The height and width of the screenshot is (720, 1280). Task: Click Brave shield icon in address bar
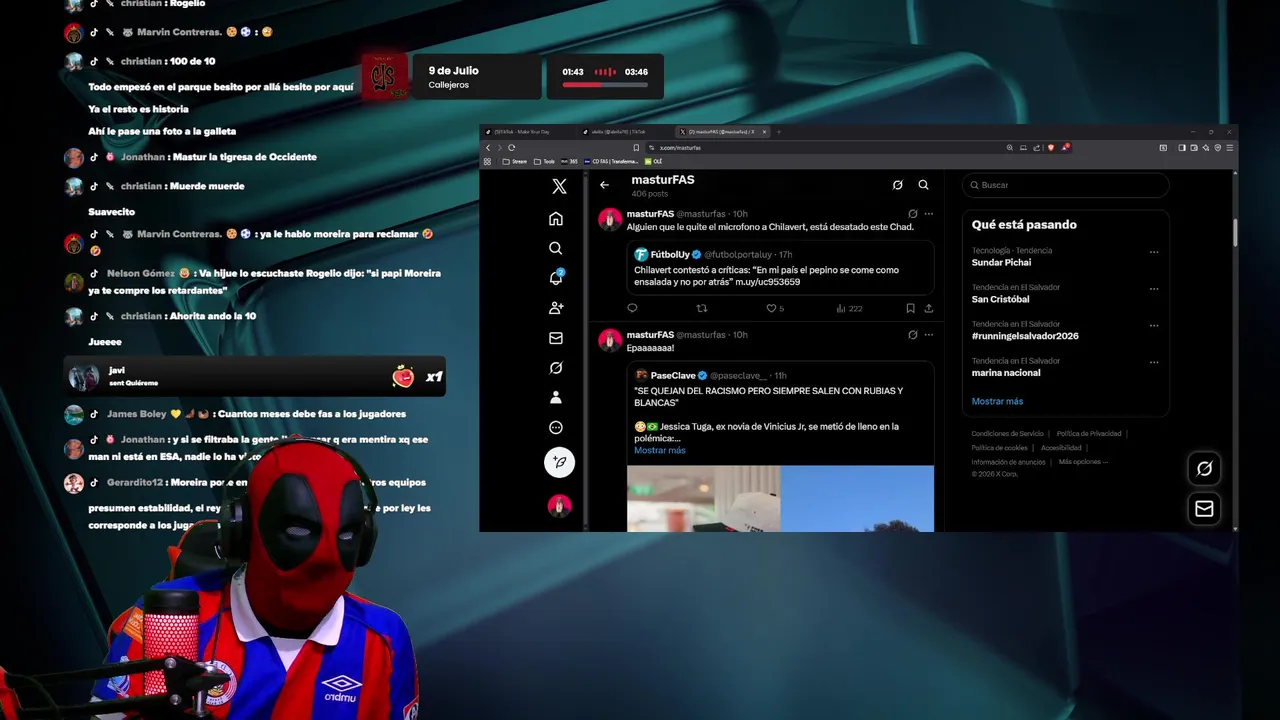point(1051,148)
